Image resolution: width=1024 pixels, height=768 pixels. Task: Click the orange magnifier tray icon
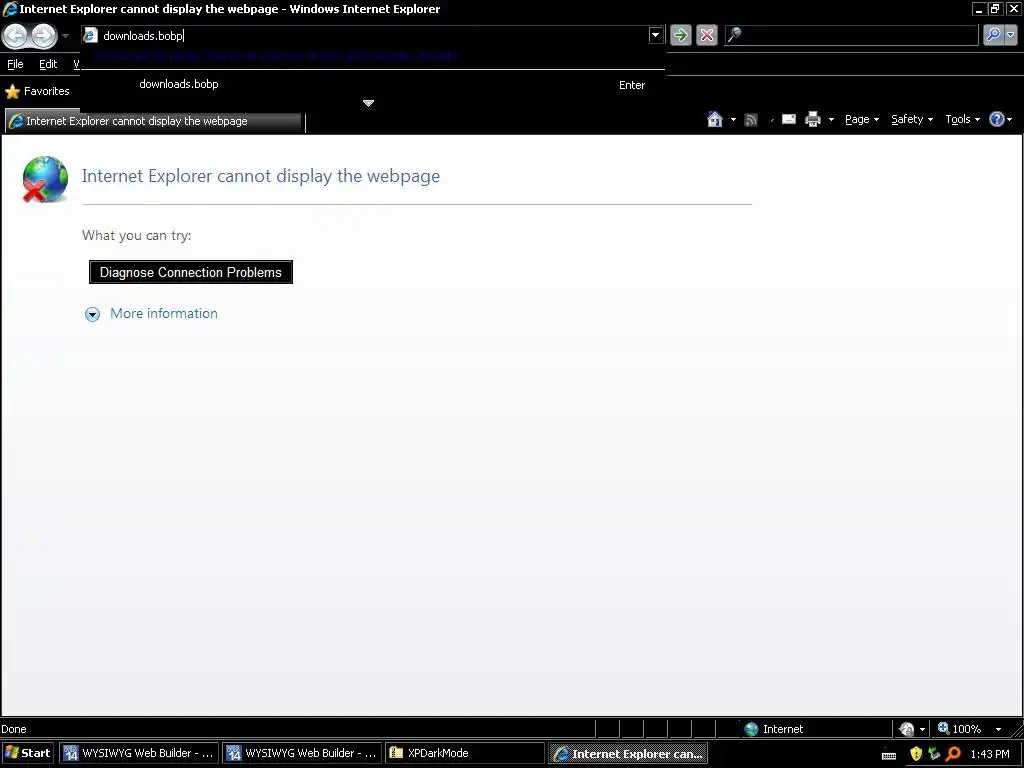pos(953,754)
